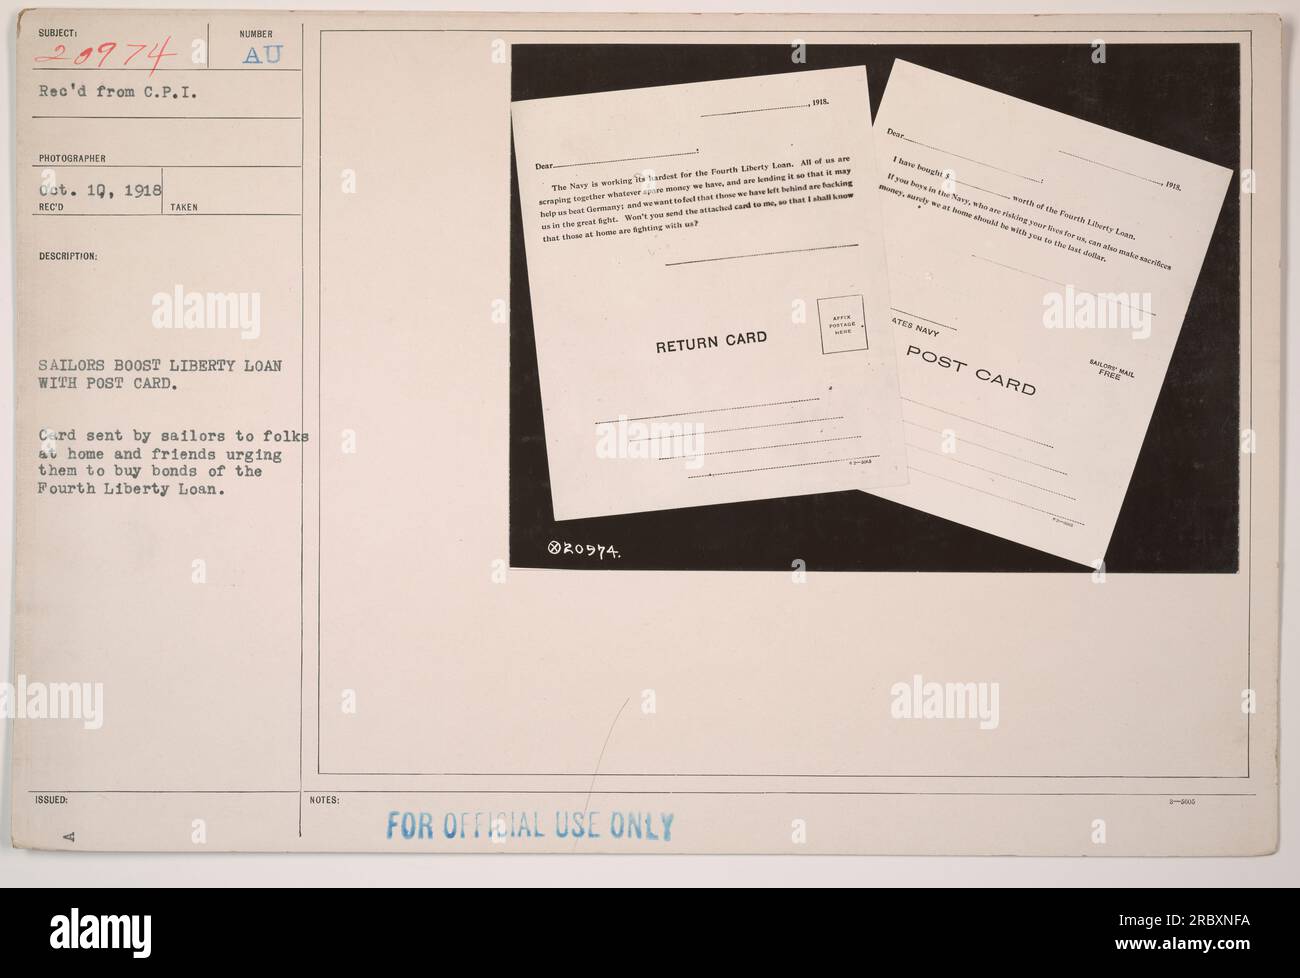Click the "DESCRIPTION:" label

tap(66, 255)
